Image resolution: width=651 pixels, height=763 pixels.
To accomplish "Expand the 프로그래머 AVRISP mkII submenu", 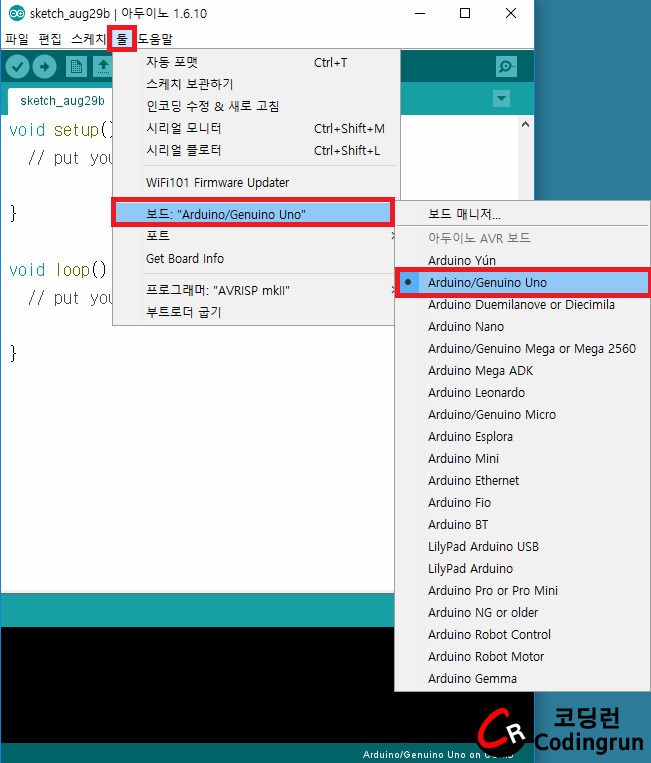I will click(x=253, y=291).
